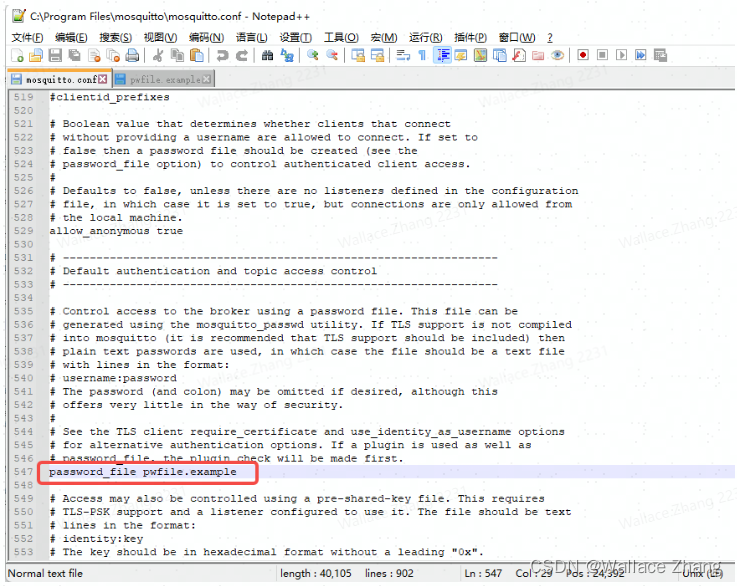Click the '# identity:key' comment line

96,539
